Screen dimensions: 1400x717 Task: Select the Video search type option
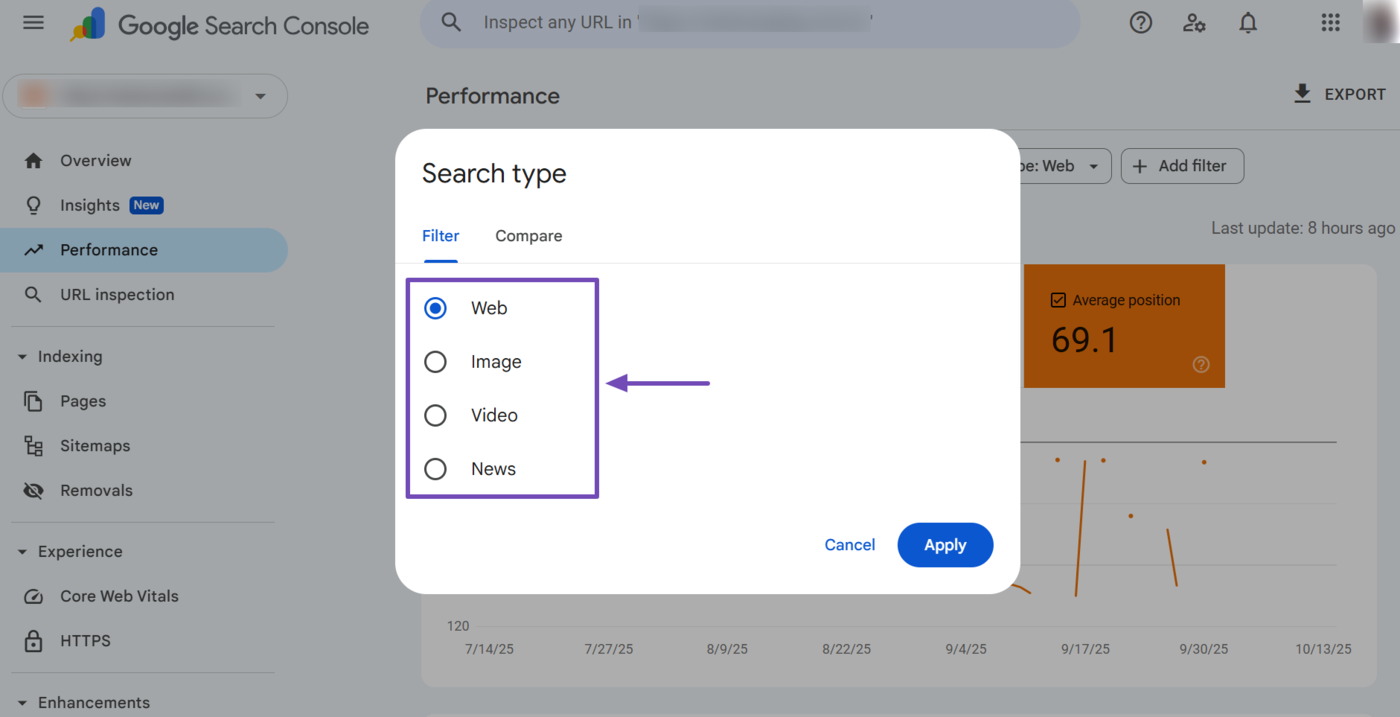[435, 416]
